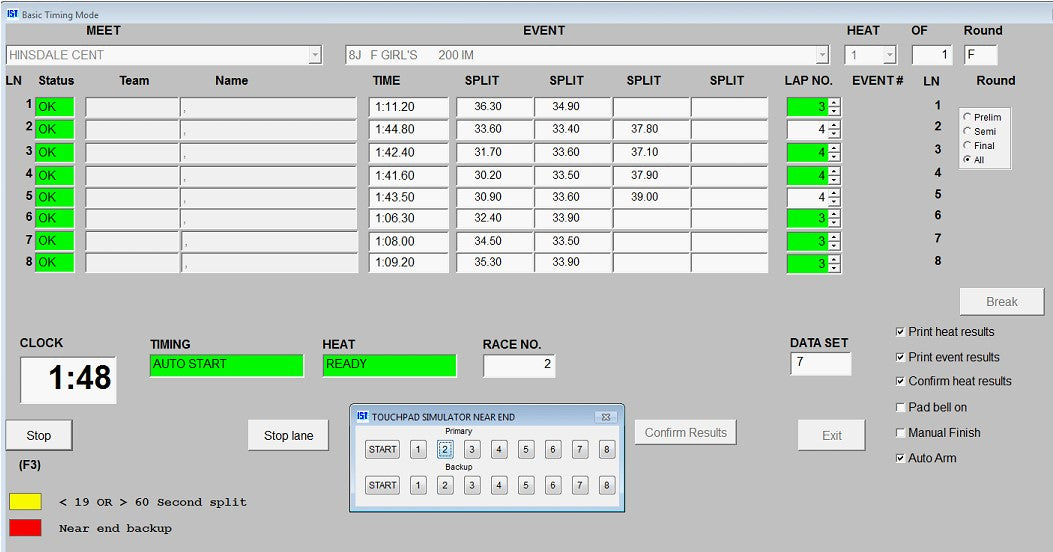Screen dimensions: 1053x552
Task: Close the Touchpad Simulator Near End dialog
Action: pos(606,417)
